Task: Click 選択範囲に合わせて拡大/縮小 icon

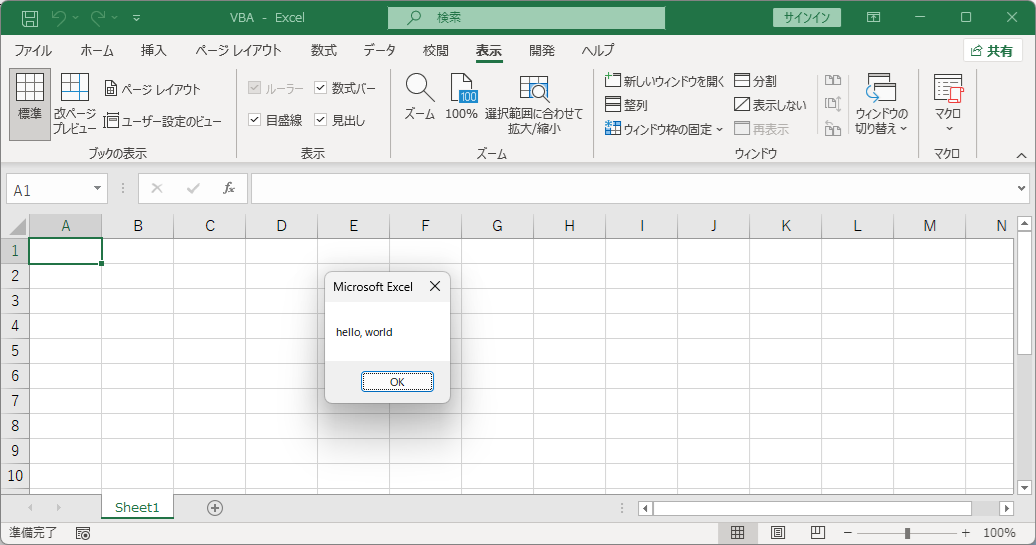Action: click(x=534, y=89)
